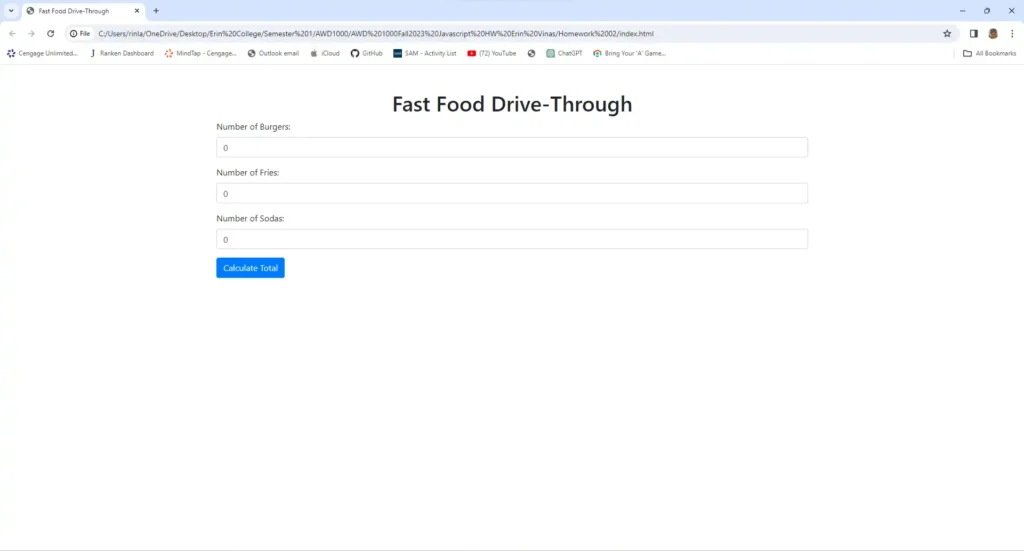Open Cengage Unlimited bookmark
The width and height of the screenshot is (1024, 551).
coord(42,54)
